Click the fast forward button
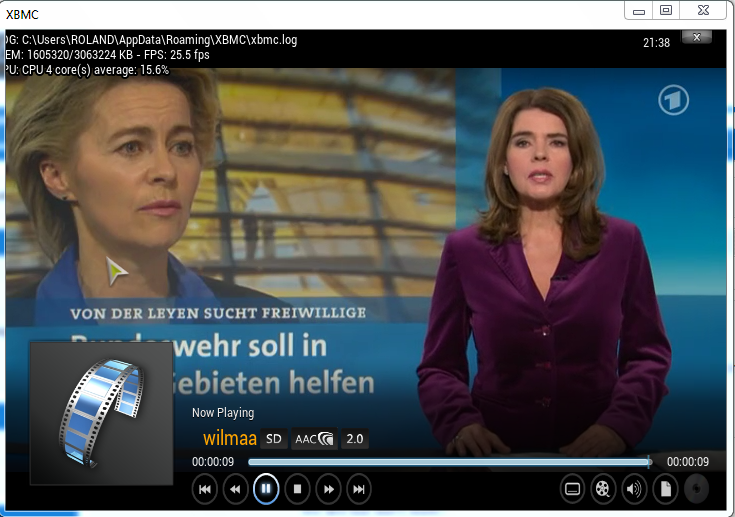This screenshot has height=517, width=735. click(x=328, y=489)
